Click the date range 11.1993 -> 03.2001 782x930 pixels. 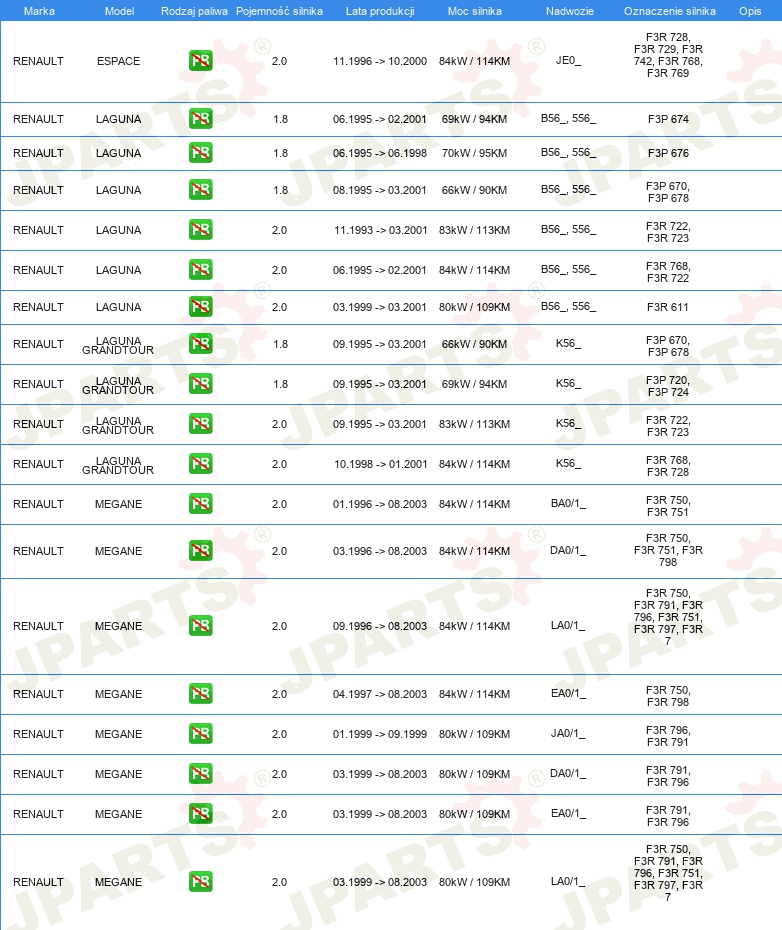(380, 230)
